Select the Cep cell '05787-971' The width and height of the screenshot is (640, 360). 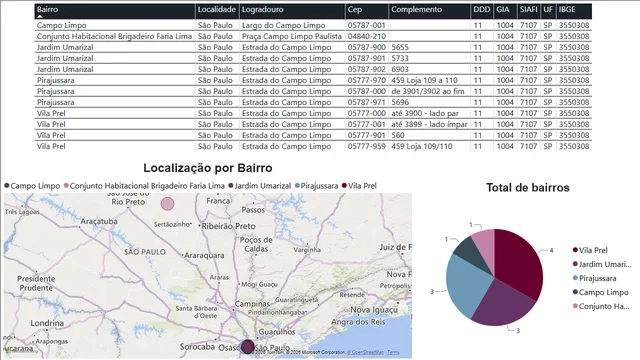click(x=367, y=102)
